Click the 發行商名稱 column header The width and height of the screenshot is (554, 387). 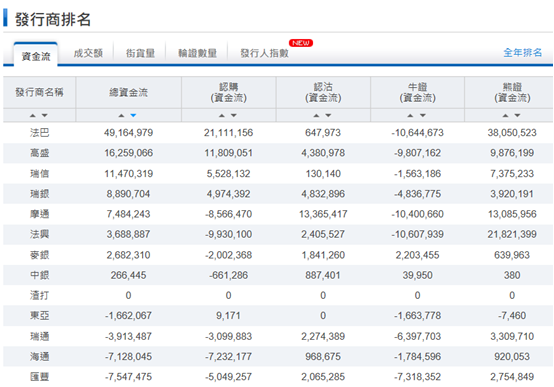click(39, 93)
